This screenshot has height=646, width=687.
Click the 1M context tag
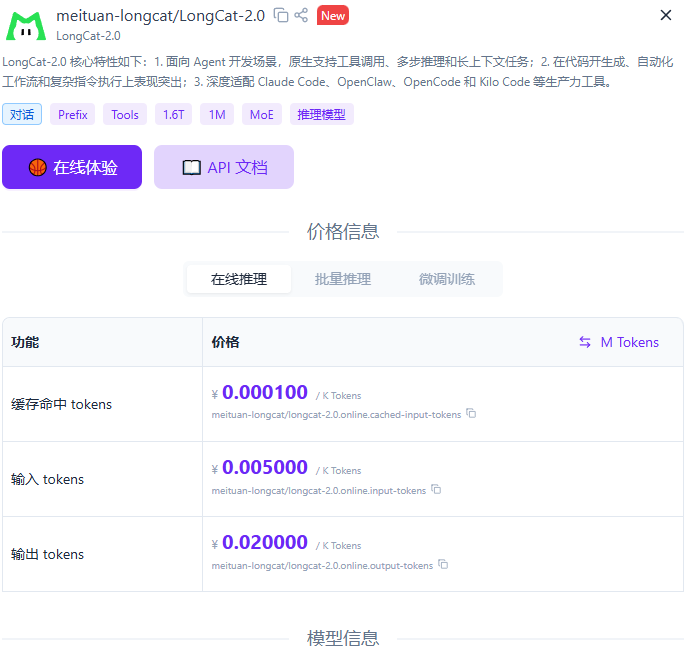point(217,114)
